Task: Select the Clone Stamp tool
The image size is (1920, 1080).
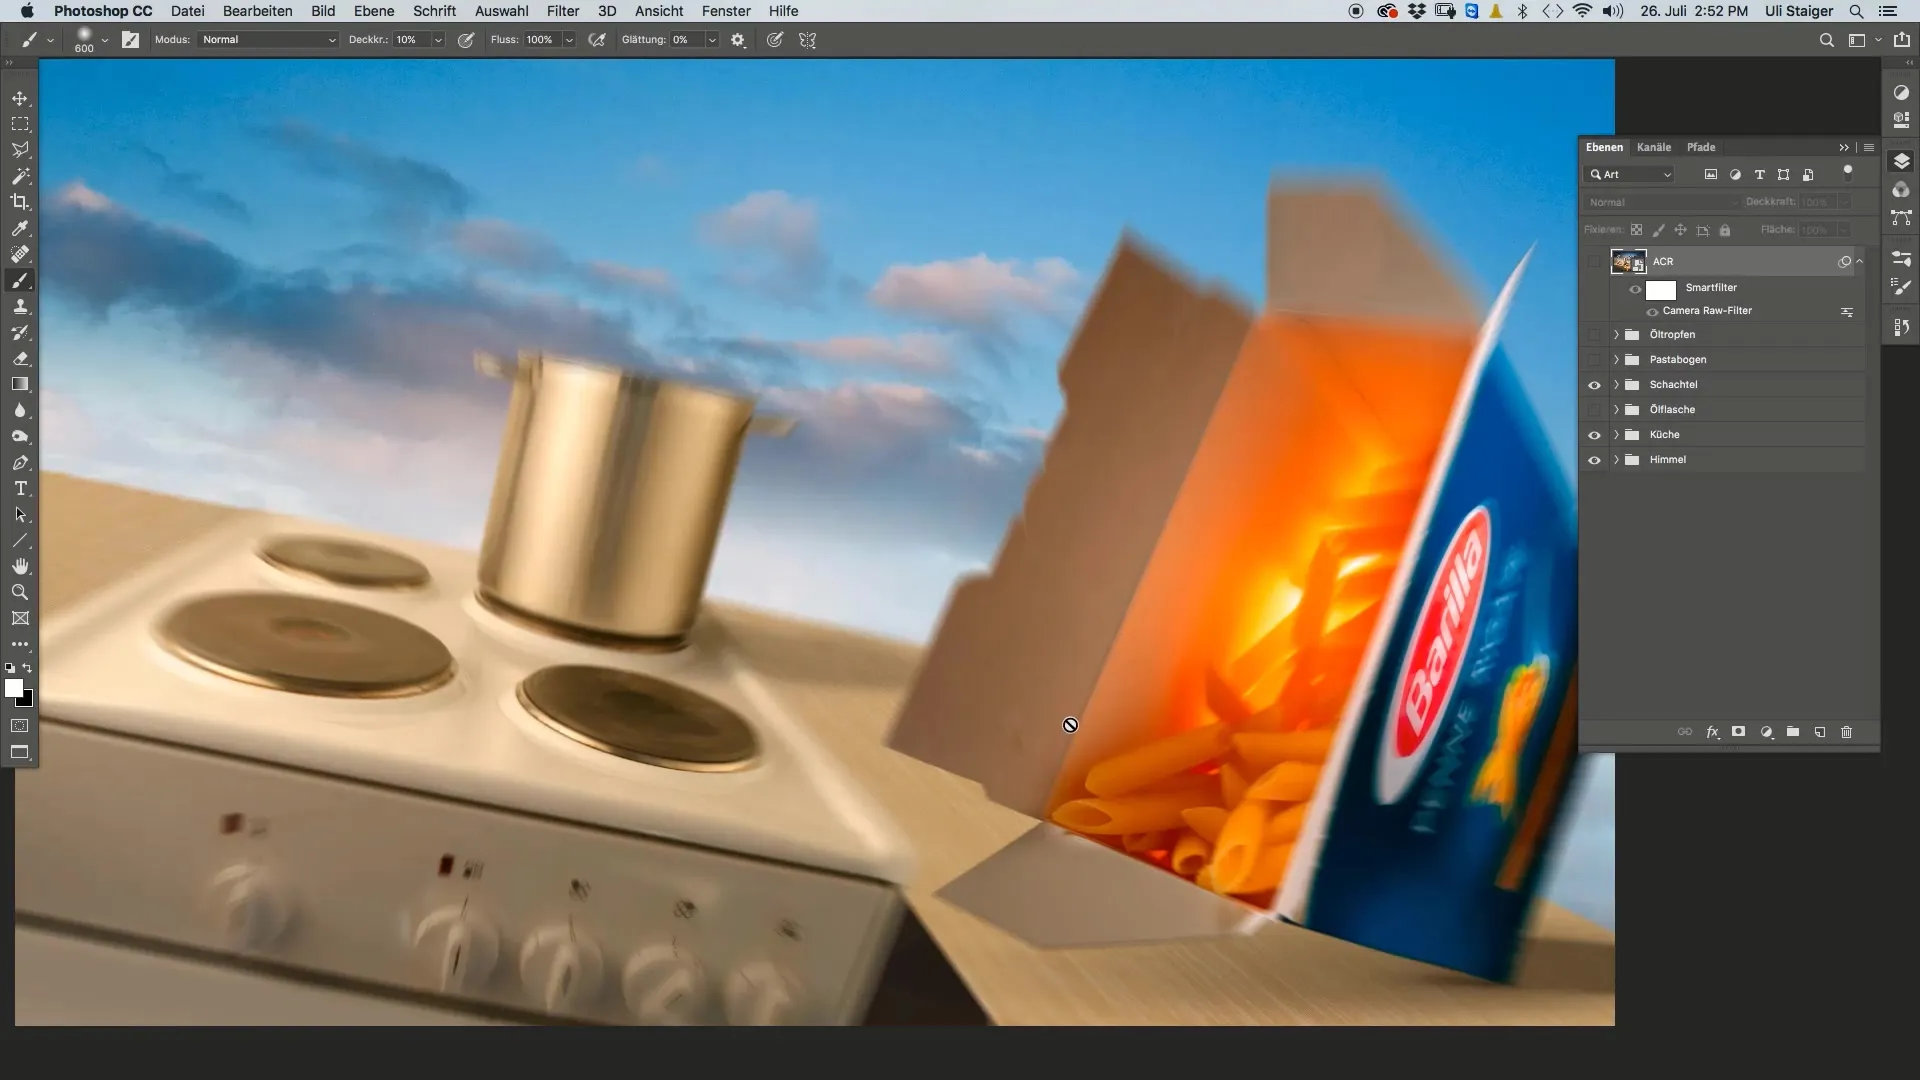Action: [20, 306]
